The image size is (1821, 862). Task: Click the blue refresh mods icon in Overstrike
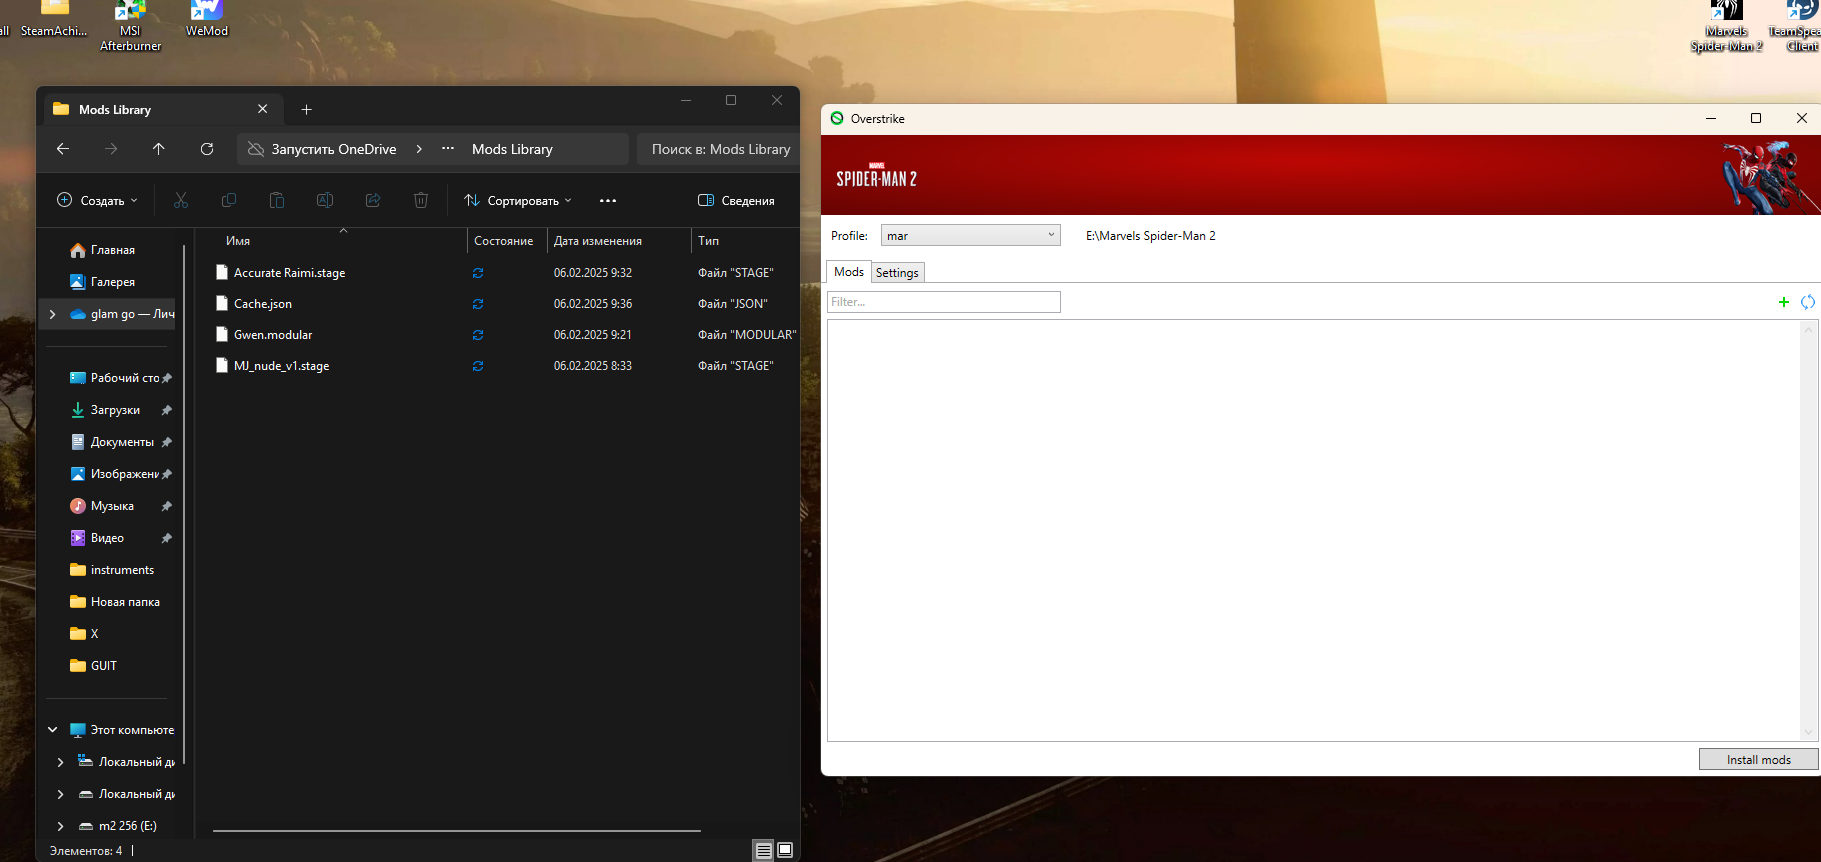pyautogui.click(x=1807, y=302)
